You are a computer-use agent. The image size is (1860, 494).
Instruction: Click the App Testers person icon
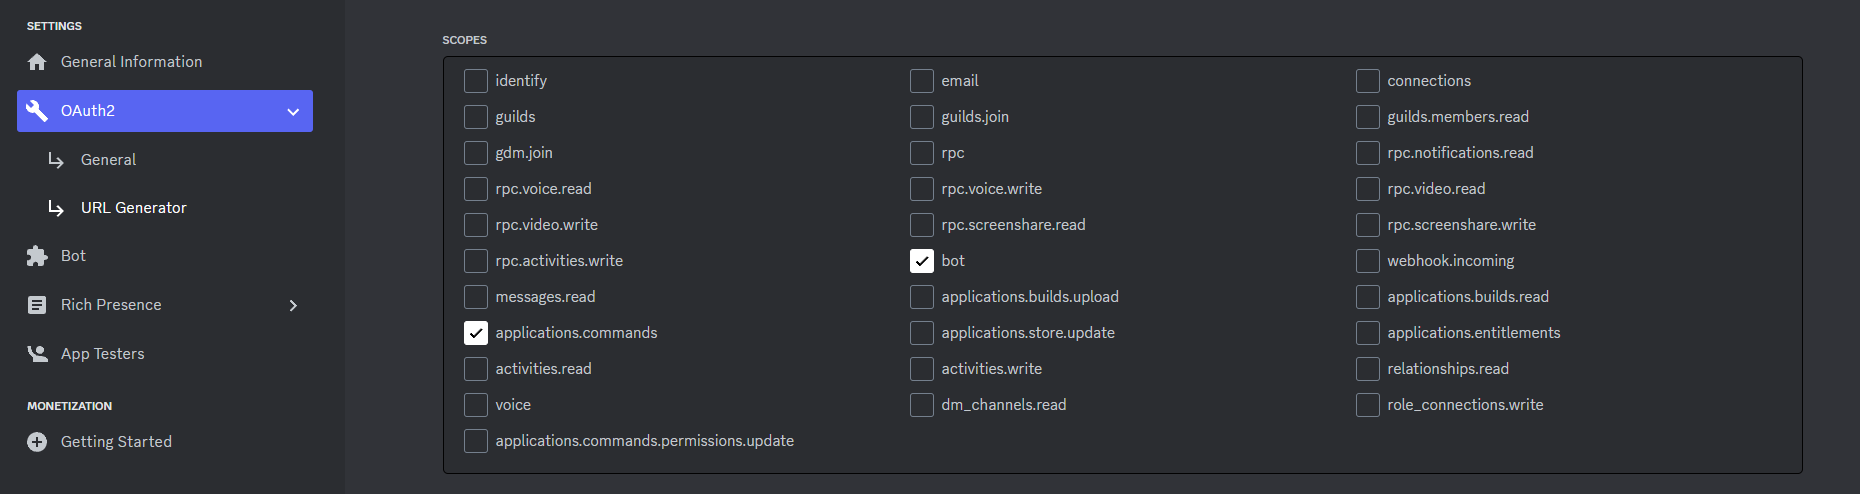tap(37, 354)
